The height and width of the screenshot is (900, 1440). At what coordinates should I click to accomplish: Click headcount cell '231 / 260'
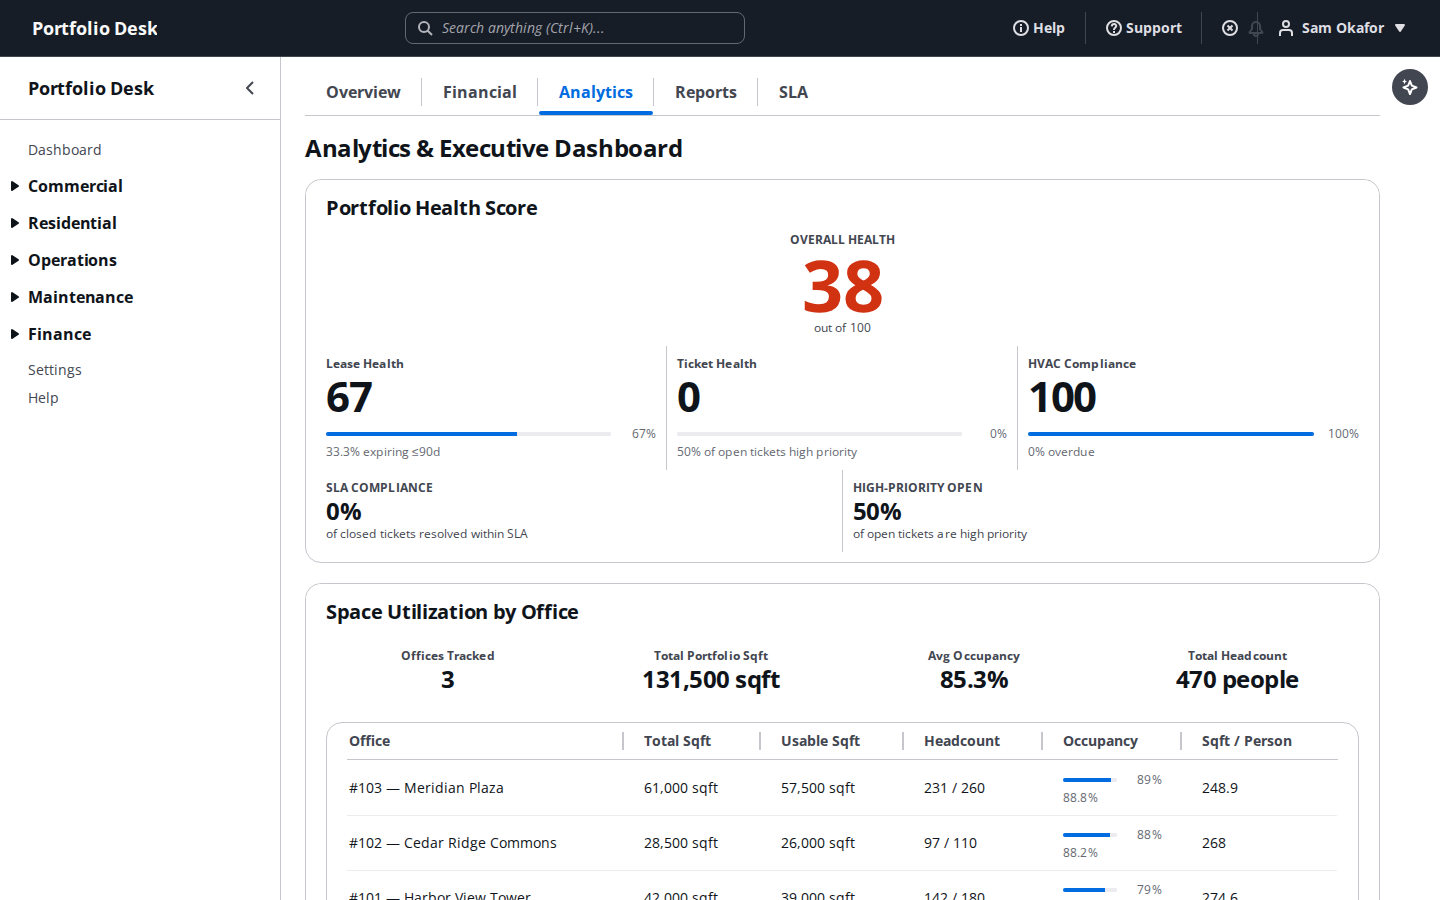tap(954, 788)
